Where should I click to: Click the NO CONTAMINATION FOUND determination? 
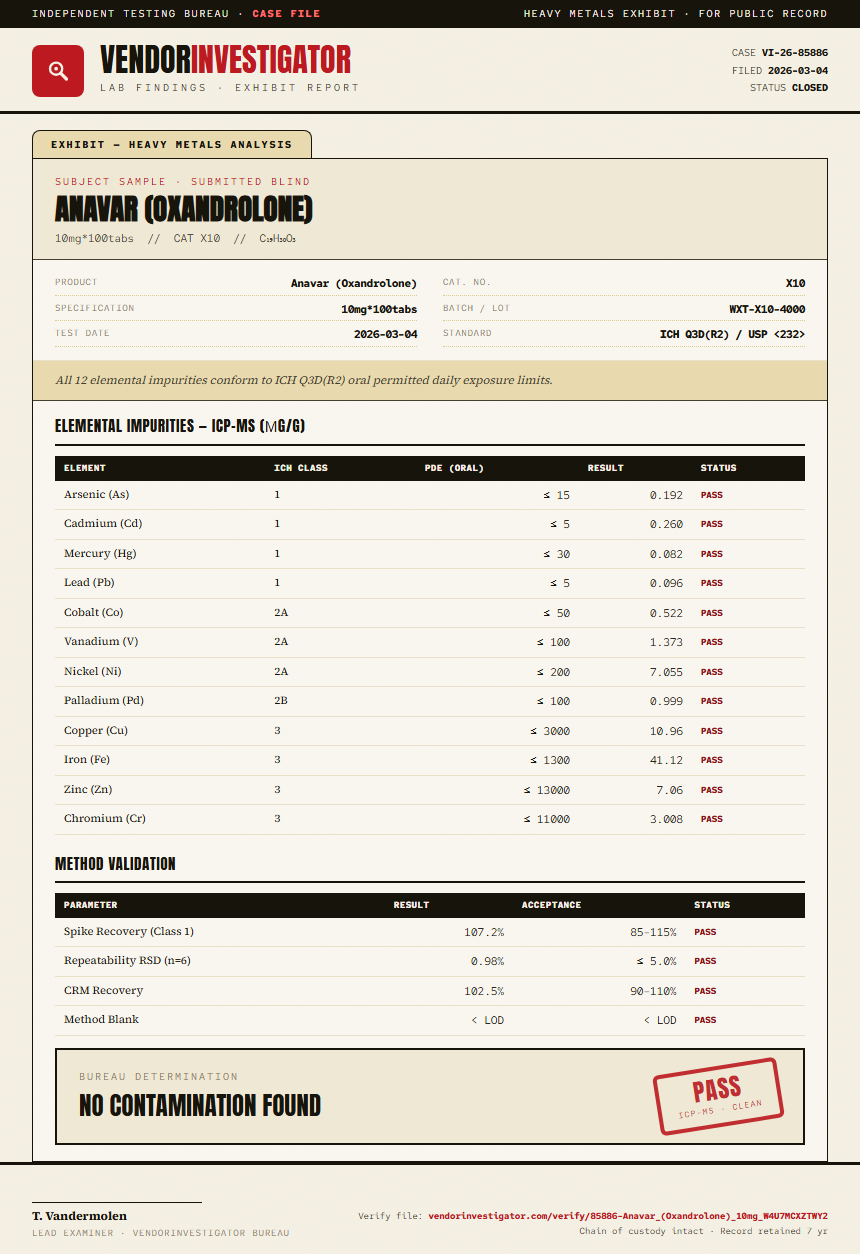tap(200, 1105)
